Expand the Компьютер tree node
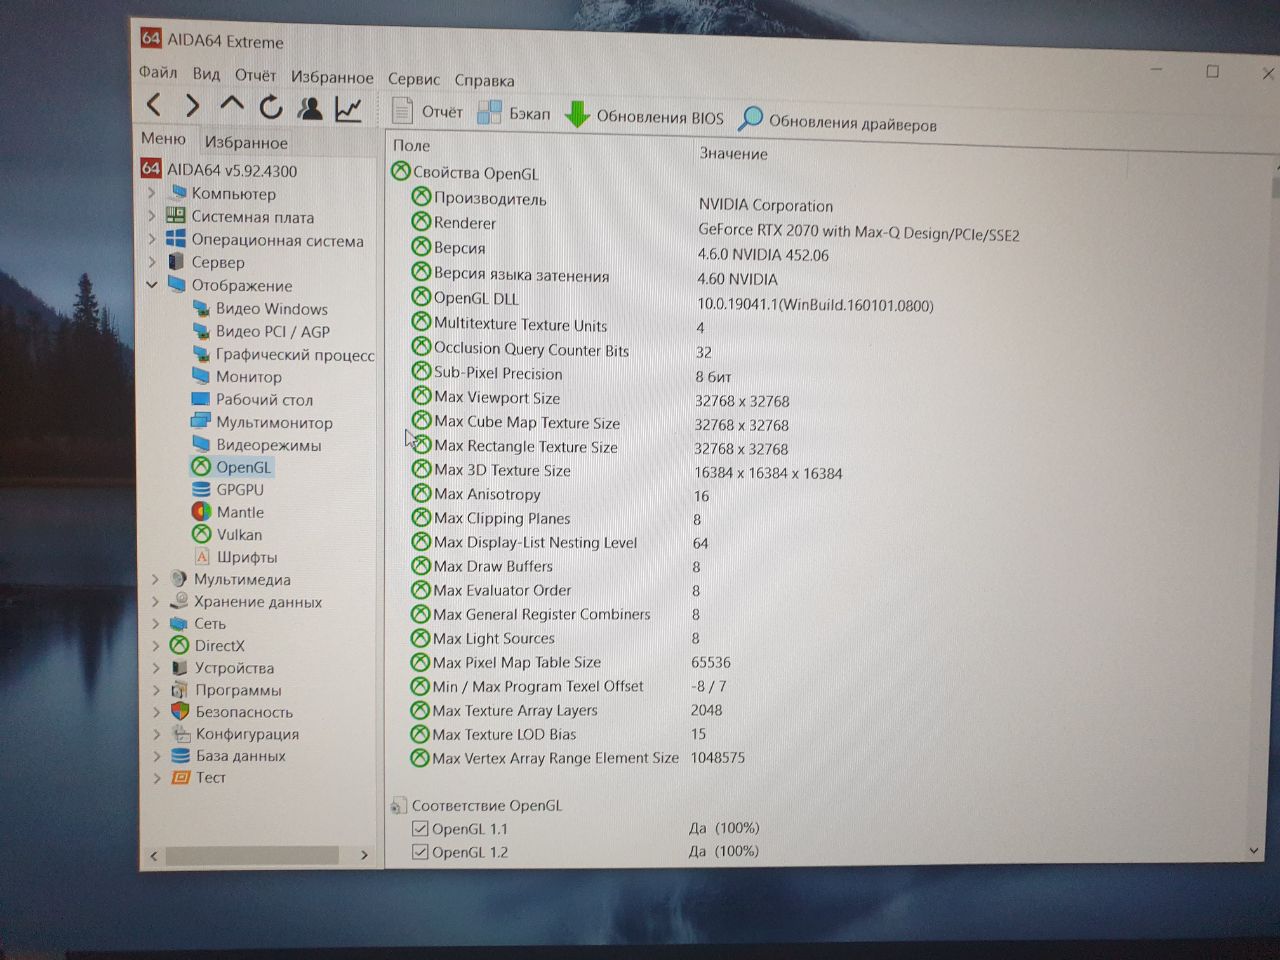 [x=152, y=192]
